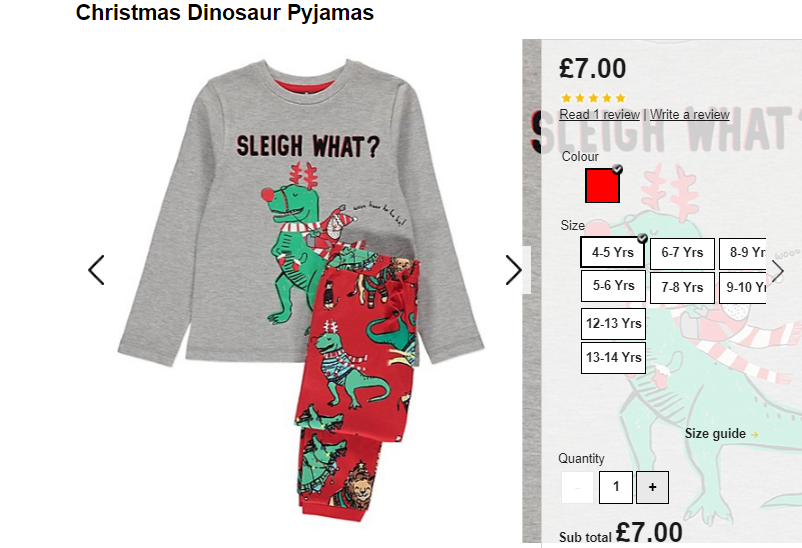
Task: Select the red colour swatch
Action: point(603,186)
